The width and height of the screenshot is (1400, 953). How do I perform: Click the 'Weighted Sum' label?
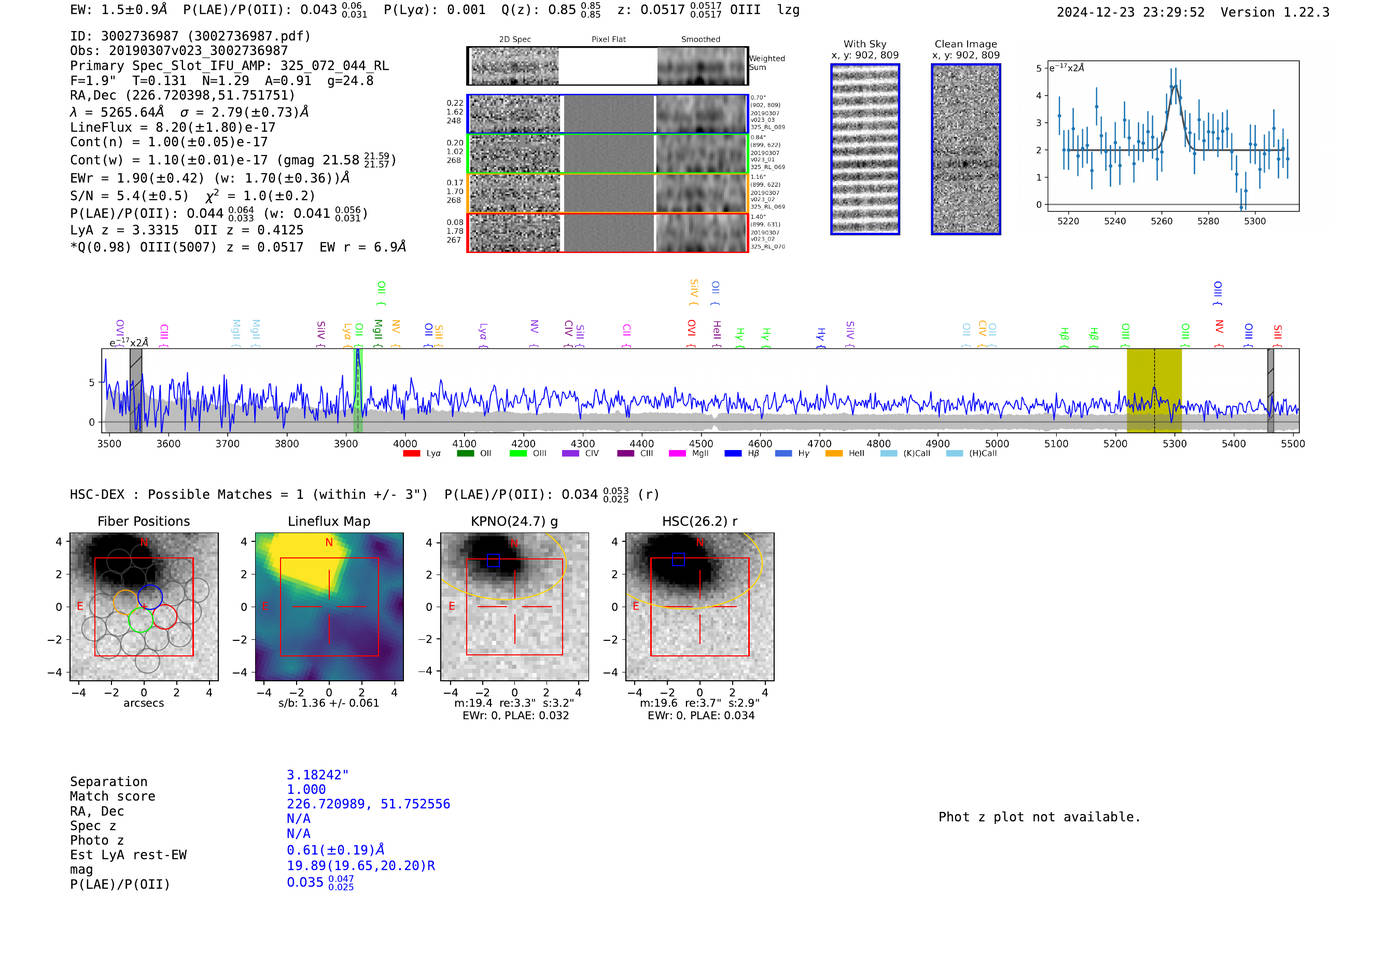[x=767, y=63]
